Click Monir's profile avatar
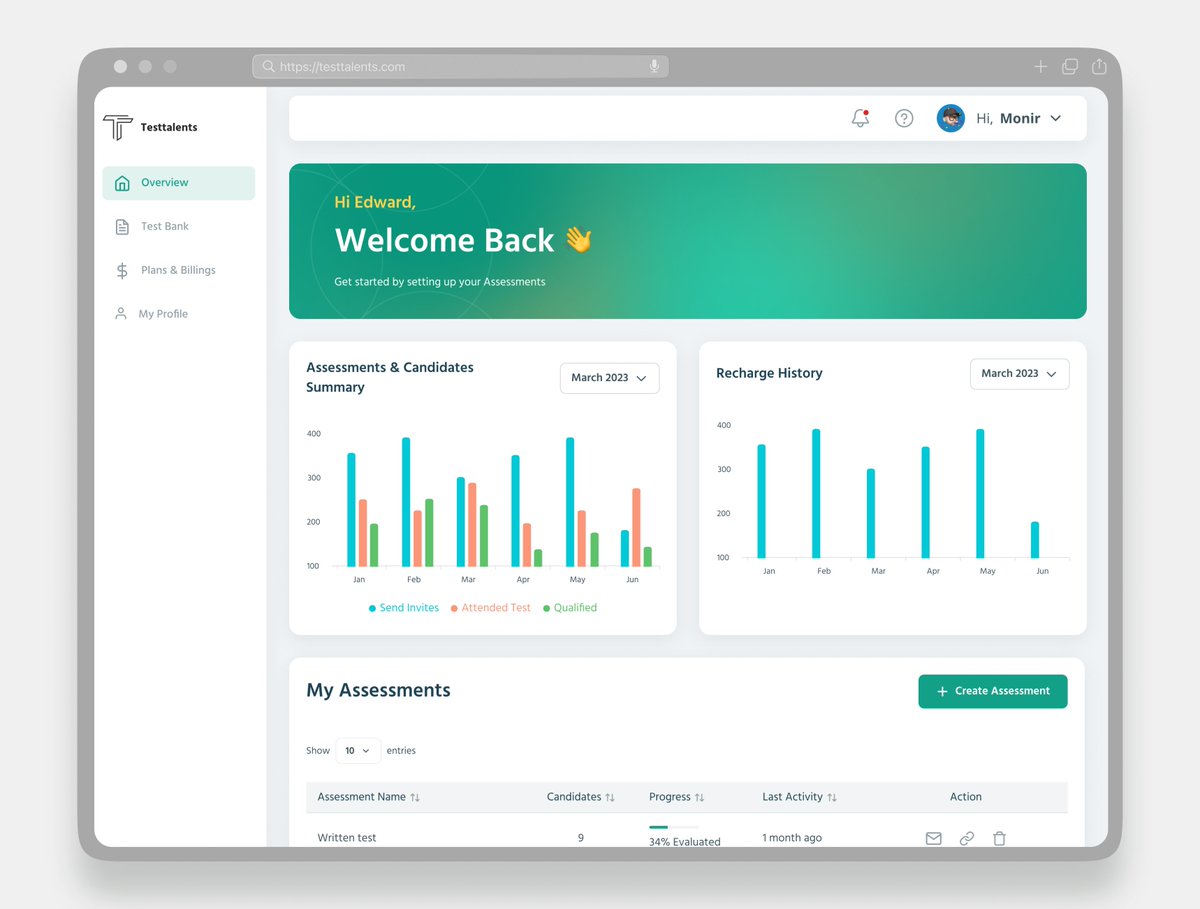 click(949, 117)
